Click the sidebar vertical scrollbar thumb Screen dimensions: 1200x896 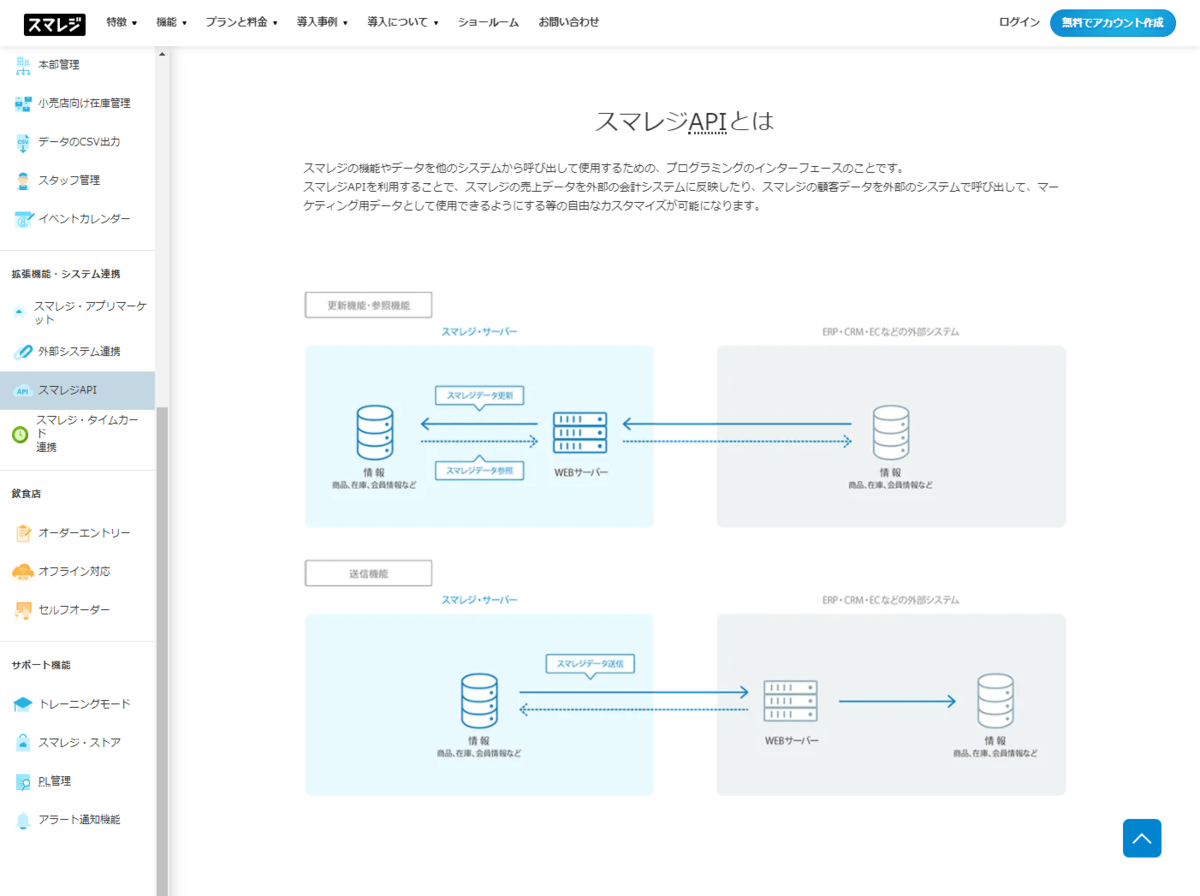[x=162, y=651]
